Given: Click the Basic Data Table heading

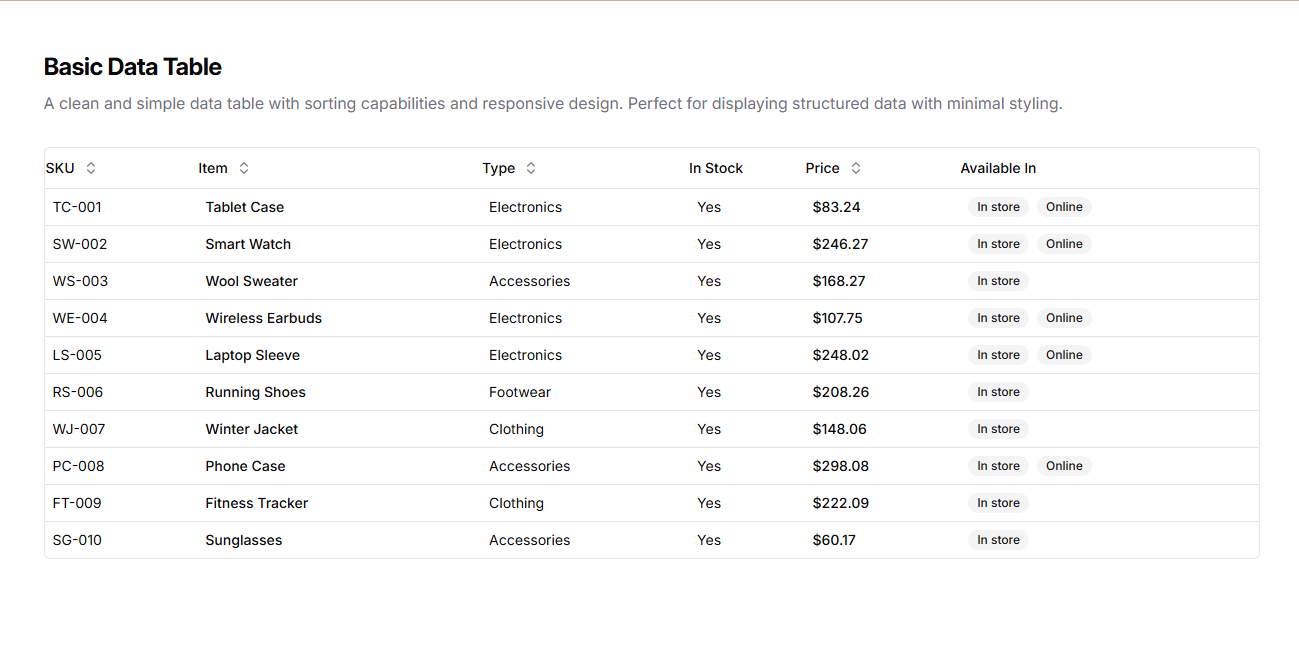Looking at the screenshot, I should click(x=133, y=67).
